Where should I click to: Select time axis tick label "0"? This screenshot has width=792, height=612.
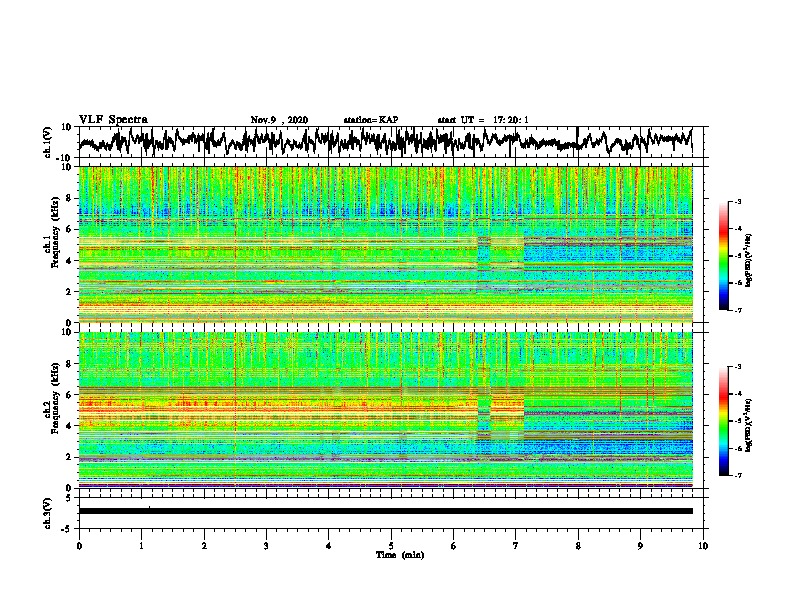[x=79, y=546]
